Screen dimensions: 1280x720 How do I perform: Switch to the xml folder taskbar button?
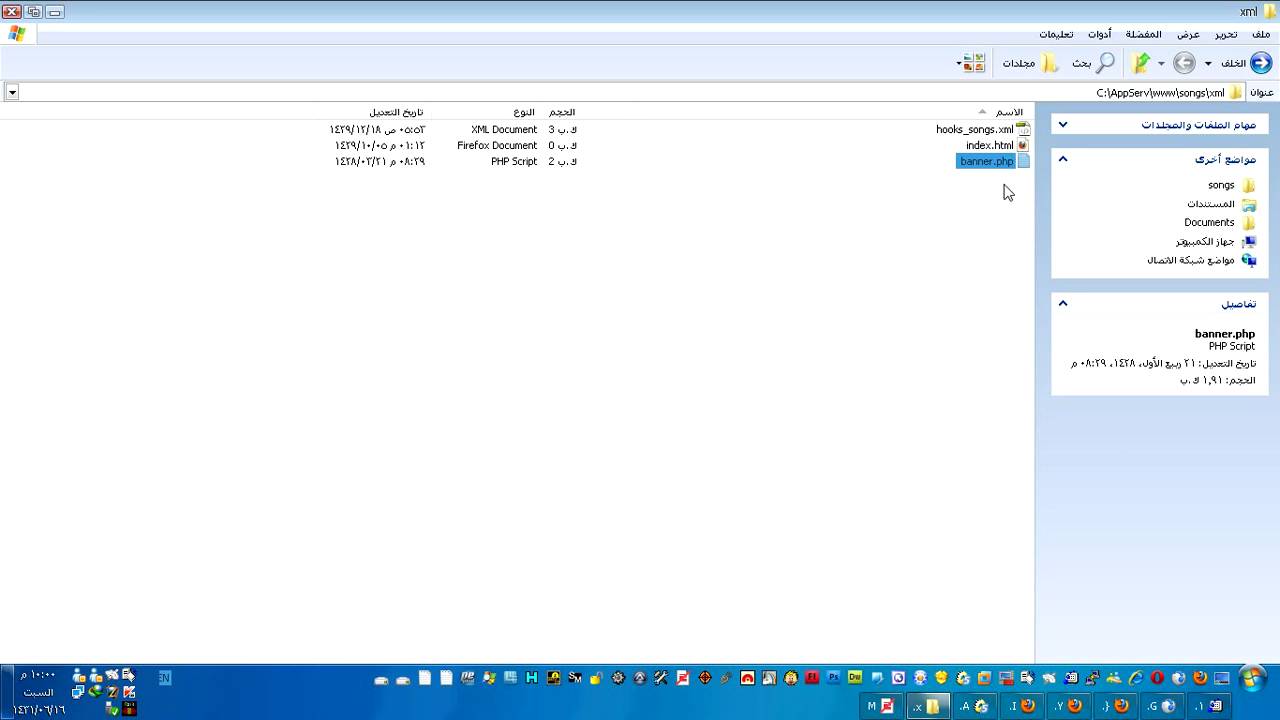point(928,706)
